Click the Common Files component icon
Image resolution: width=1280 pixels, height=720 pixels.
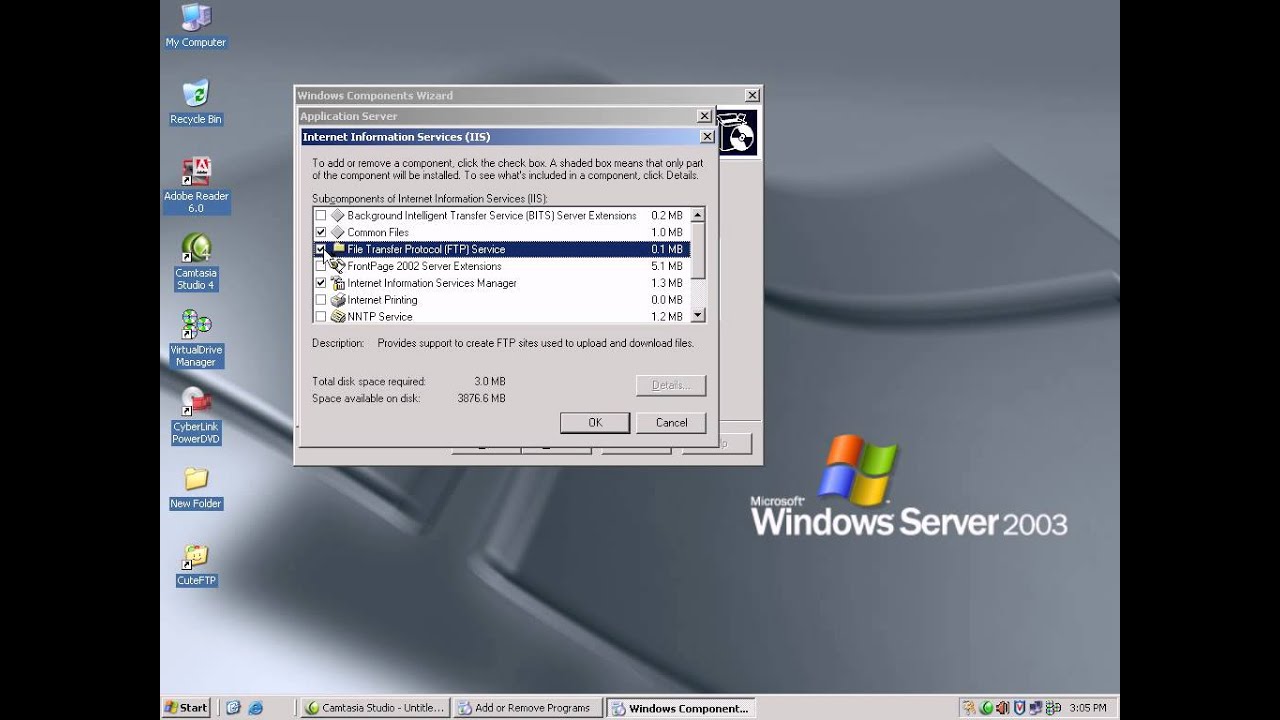coord(338,232)
